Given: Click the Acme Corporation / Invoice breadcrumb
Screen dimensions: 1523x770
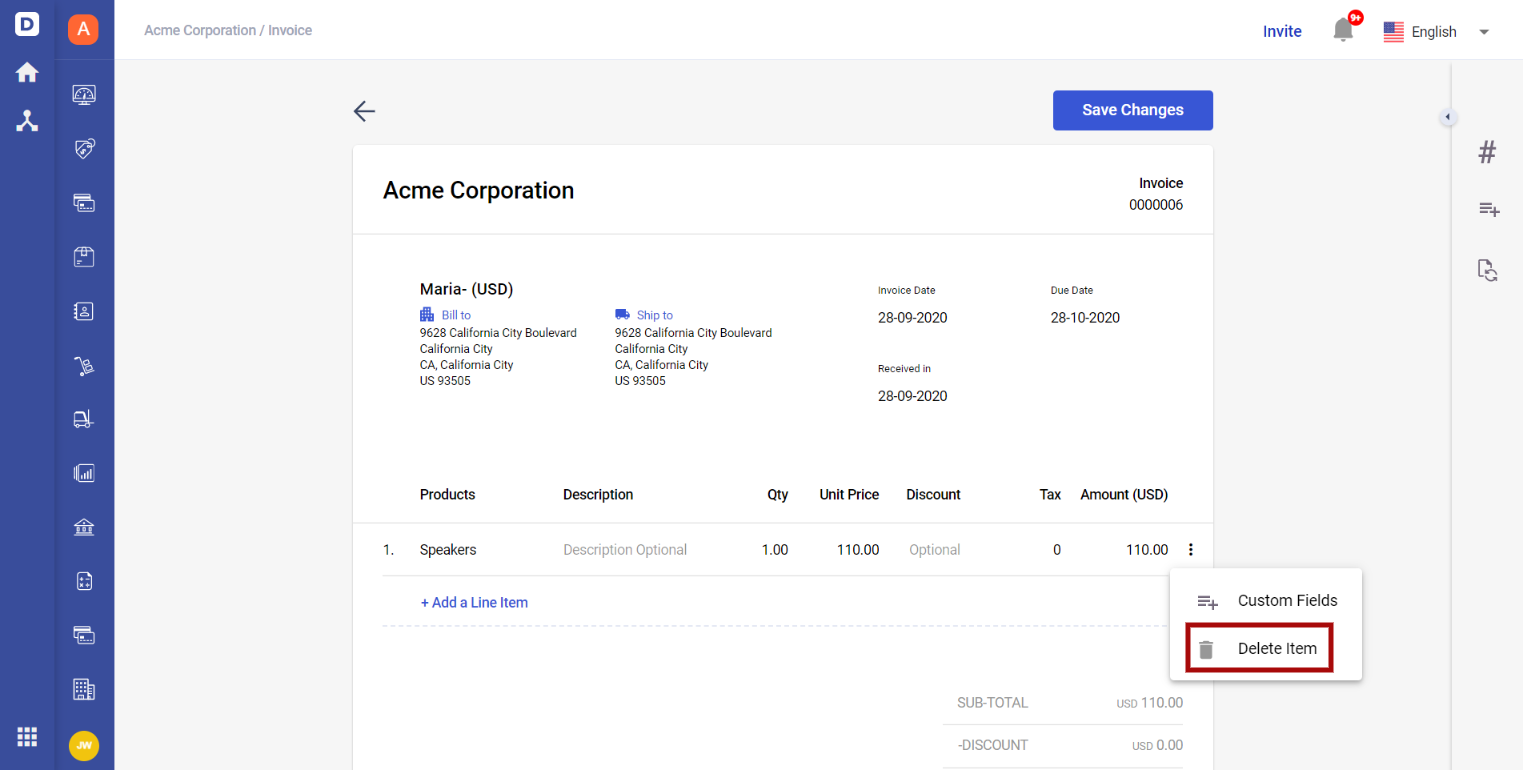Looking at the screenshot, I should click(228, 31).
